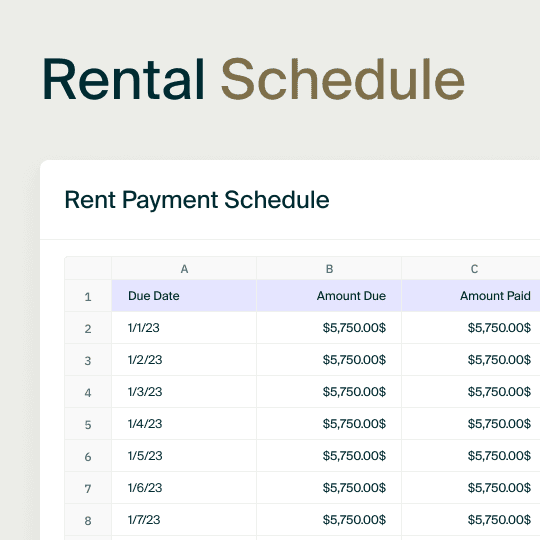Select column B header
This screenshot has width=540, height=540.
click(x=329, y=269)
